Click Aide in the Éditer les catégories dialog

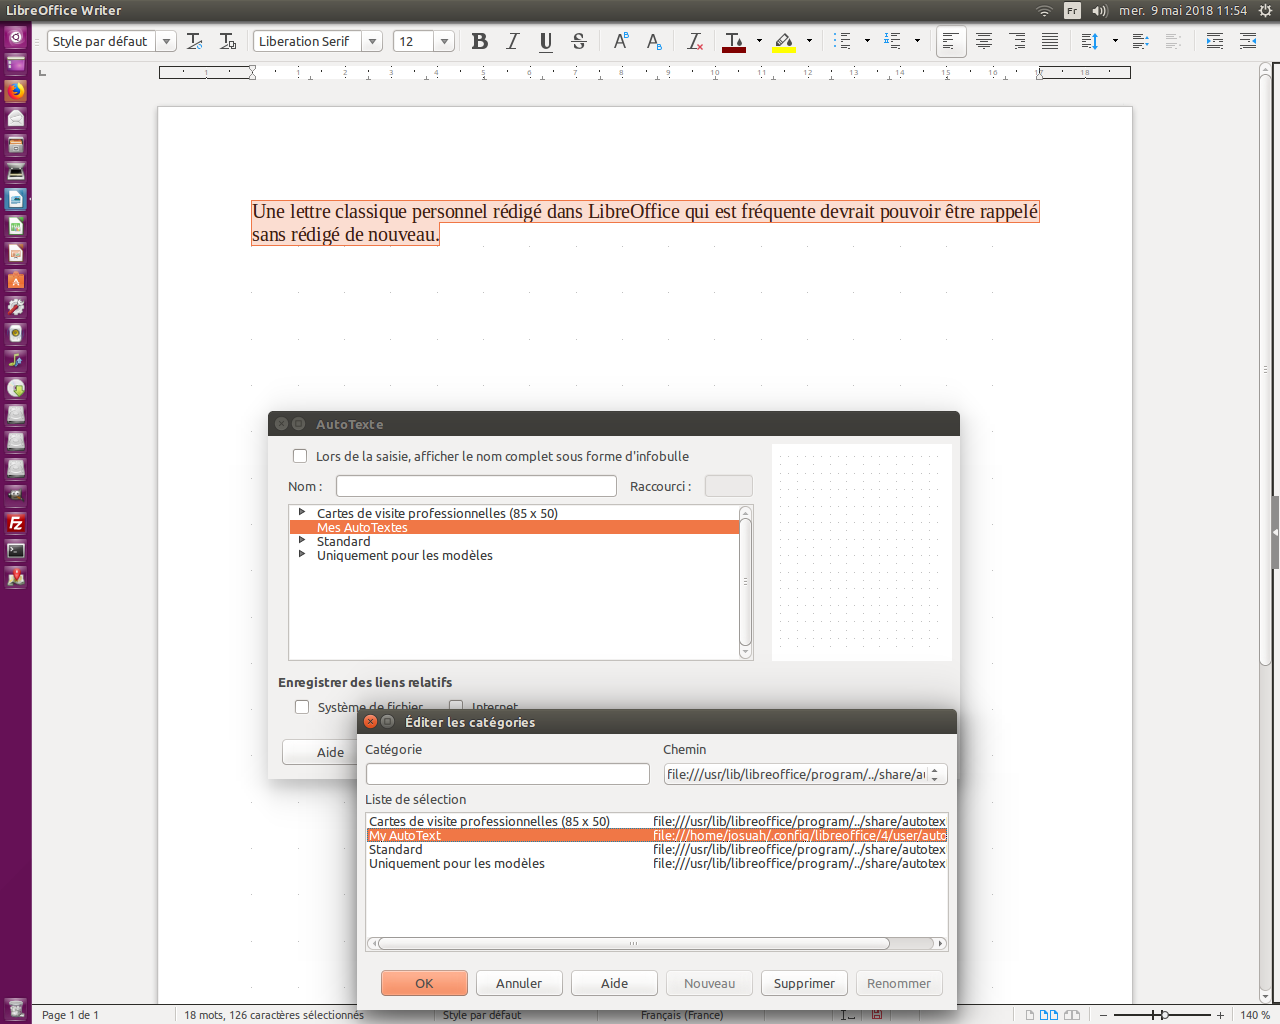click(614, 983)
